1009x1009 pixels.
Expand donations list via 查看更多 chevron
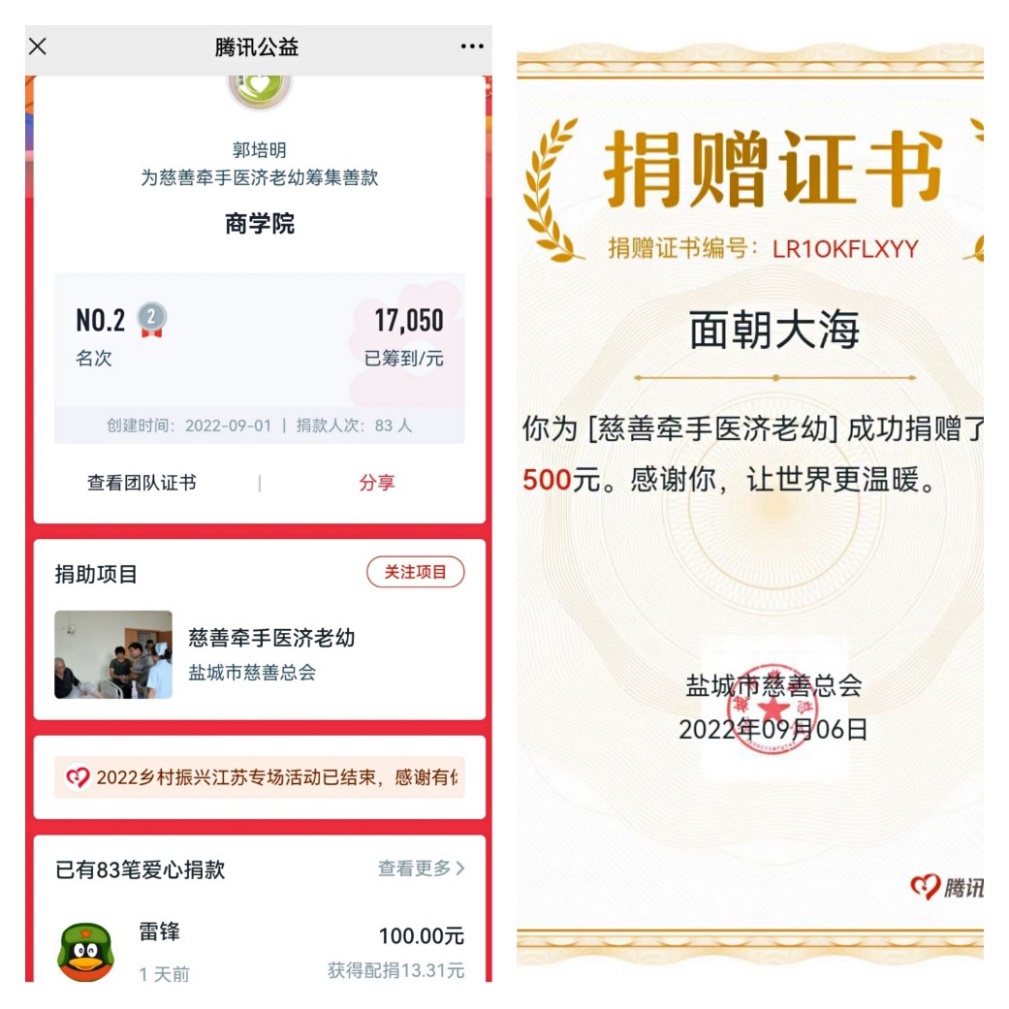click(x=421, y=869)
